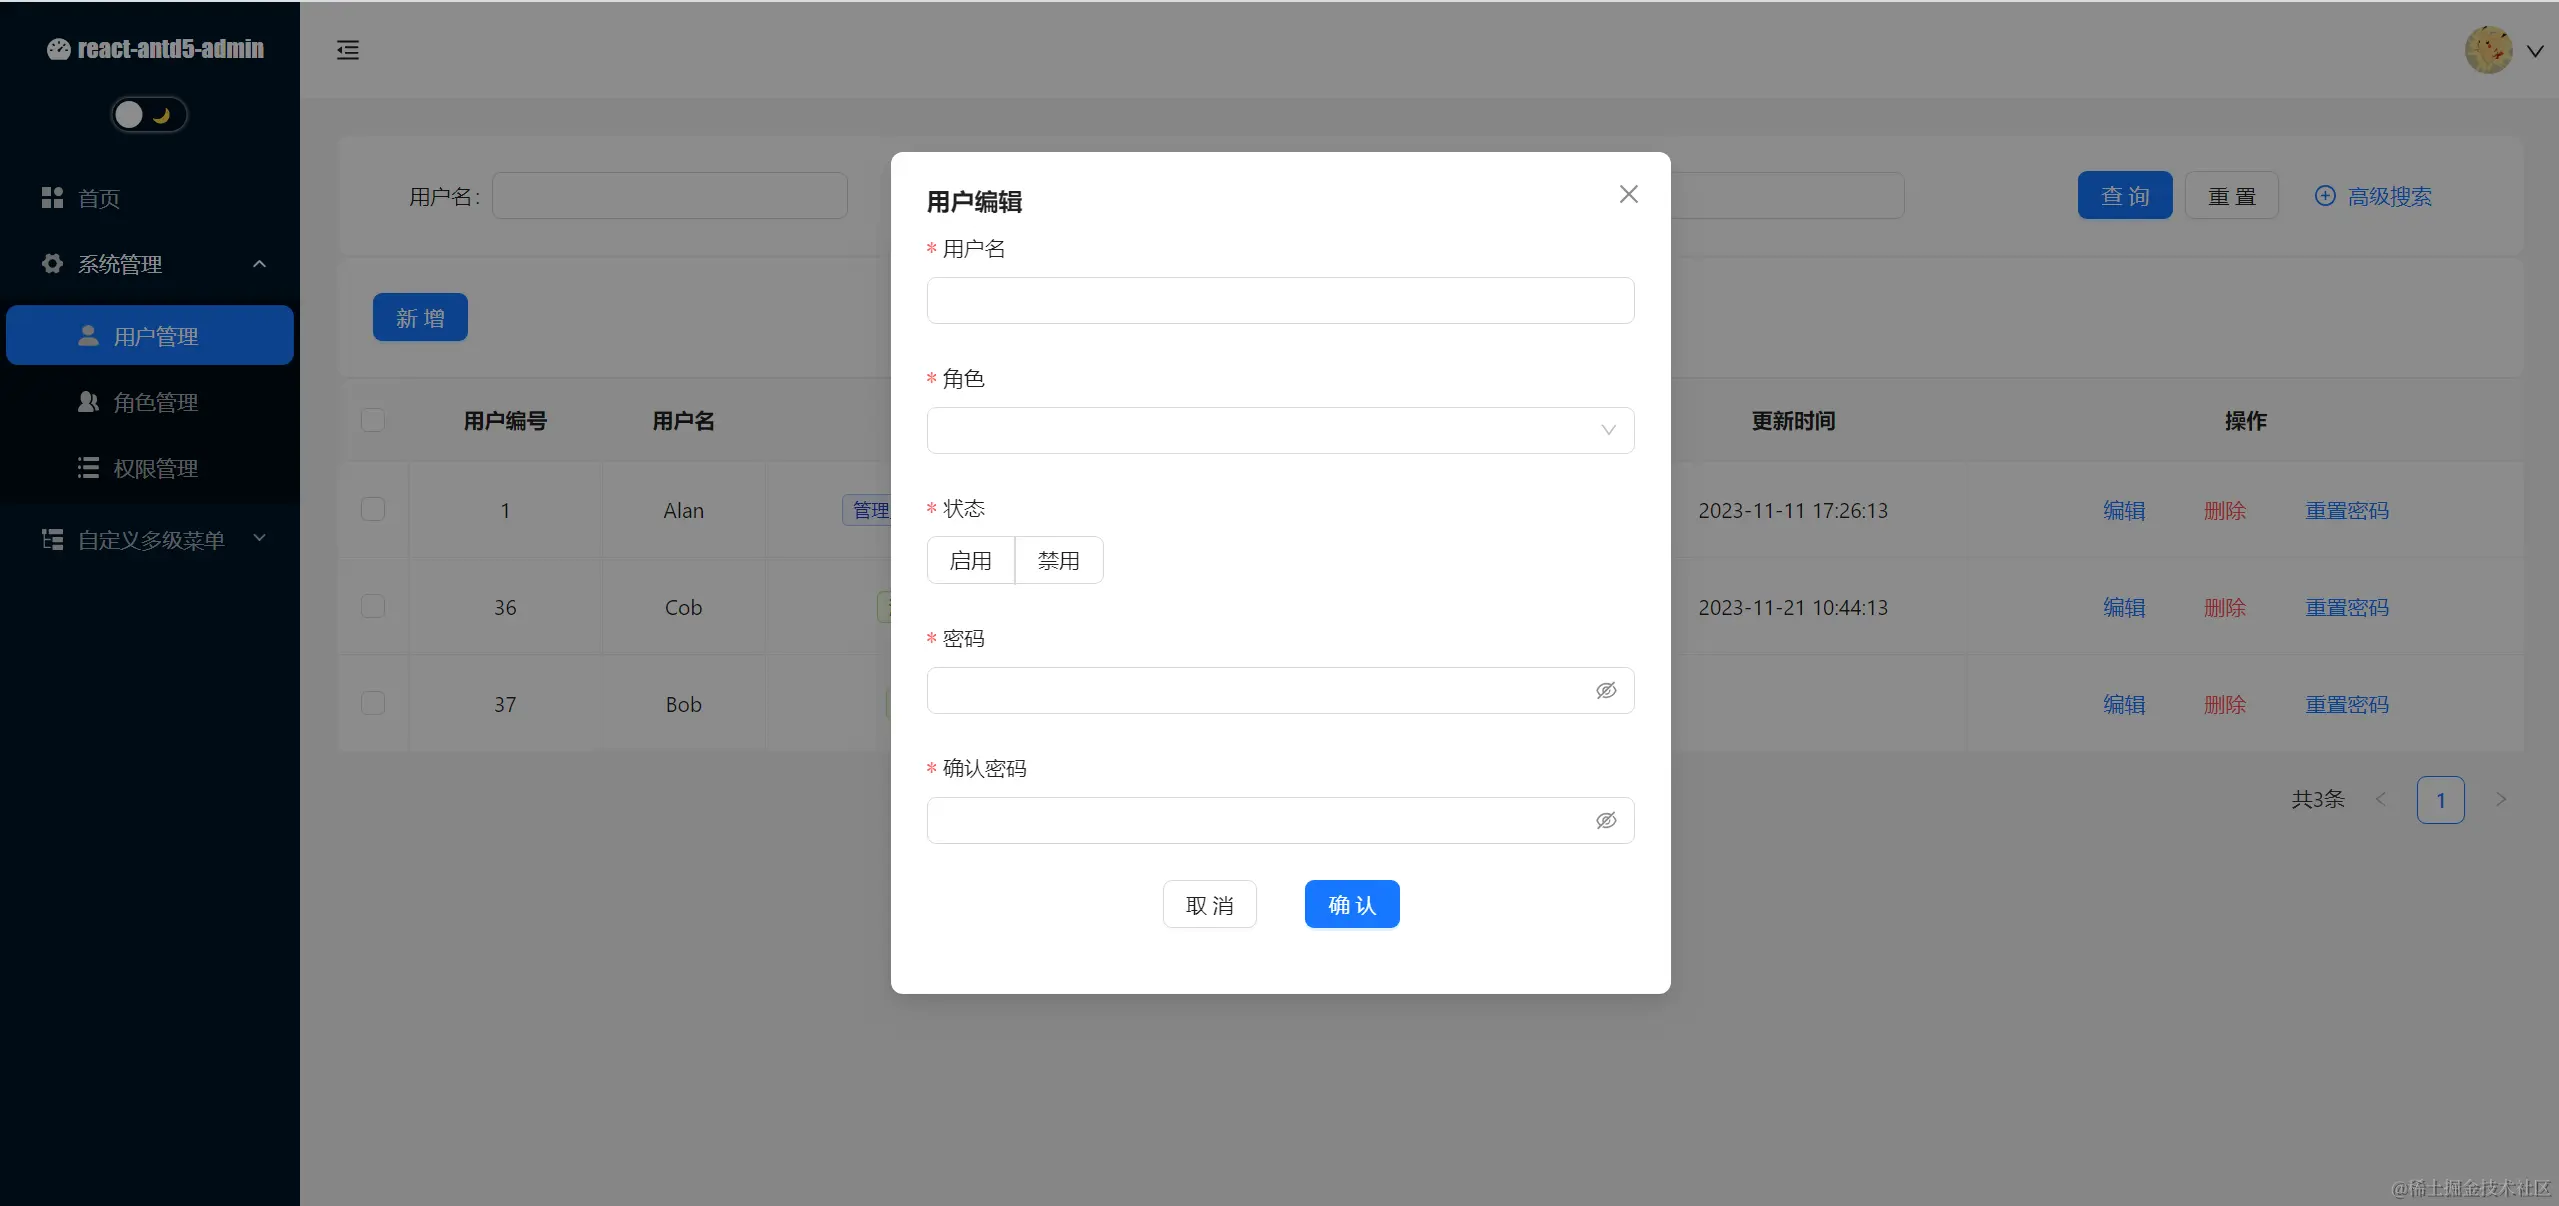Click the previous page arrow
The image size is (2559, 1206).
tap(2381, 799)
